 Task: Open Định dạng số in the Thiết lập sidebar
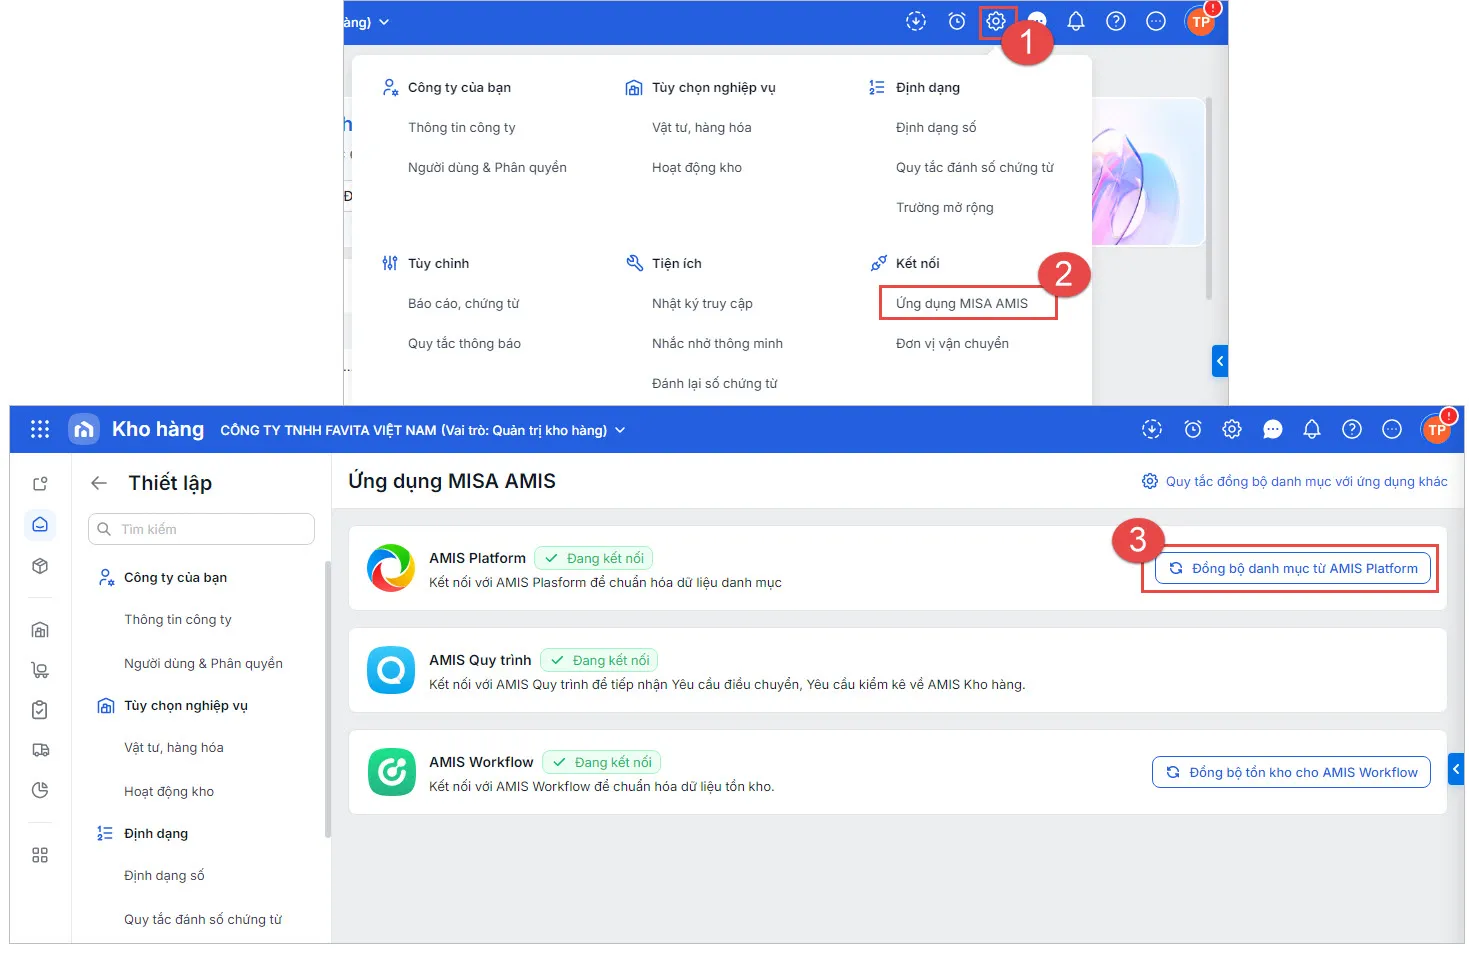pyautogui.click(x=164, y=875)
